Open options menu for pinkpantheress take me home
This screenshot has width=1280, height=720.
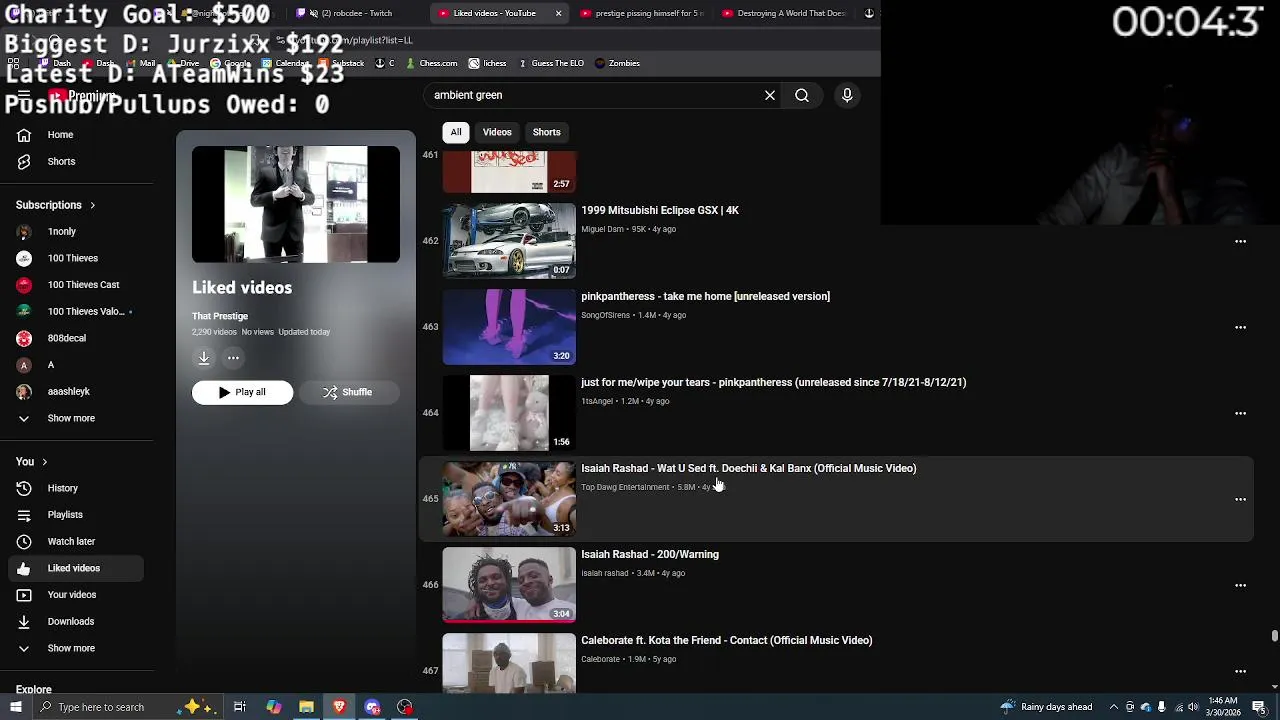(x=1240, y=327)
